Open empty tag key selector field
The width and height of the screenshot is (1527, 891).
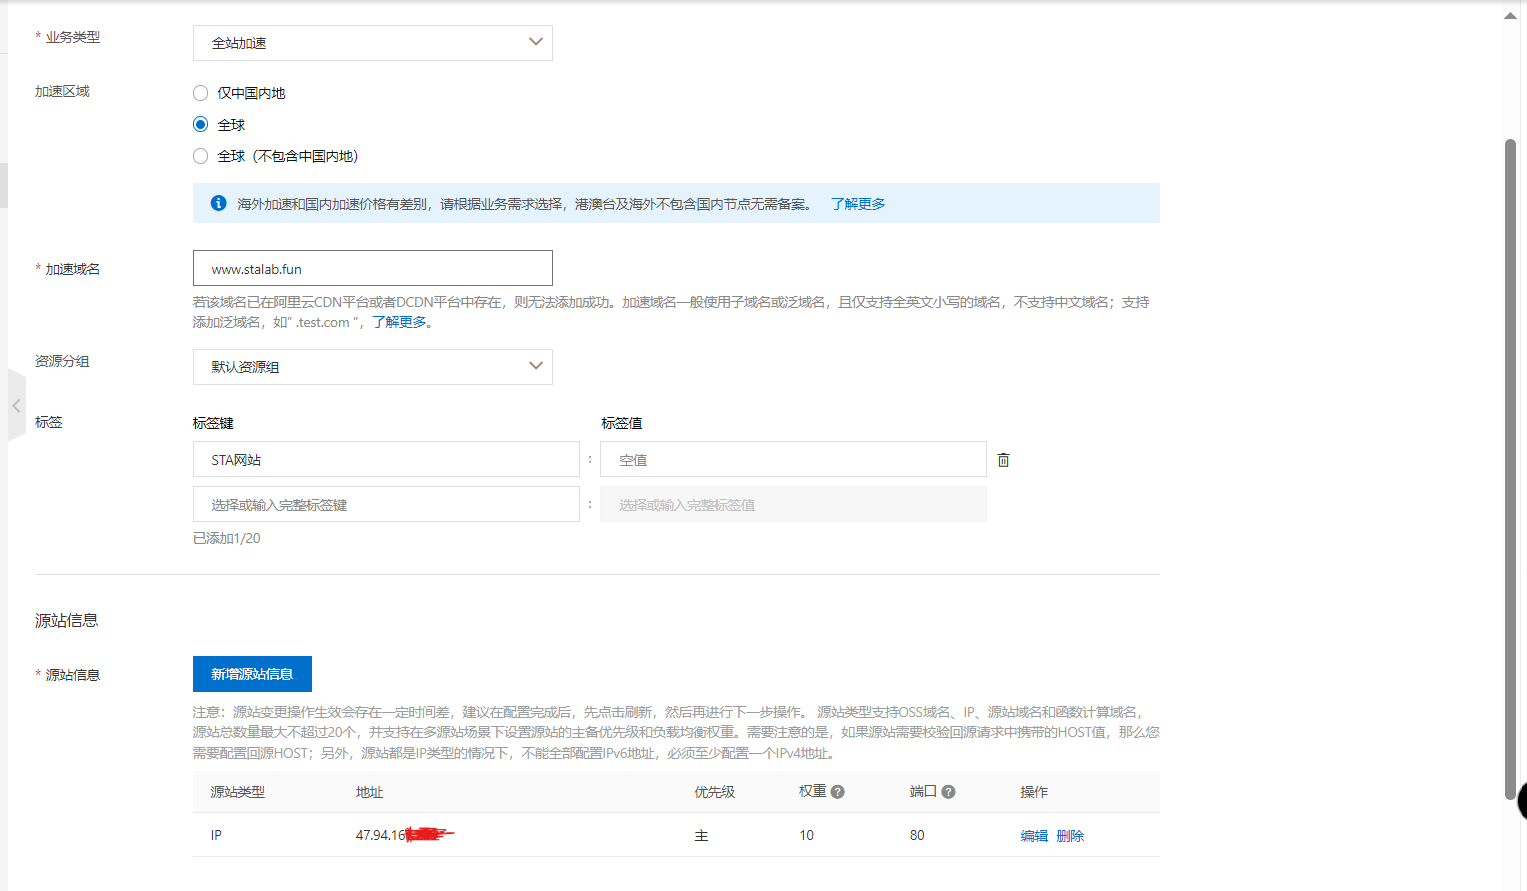[385, 505]
